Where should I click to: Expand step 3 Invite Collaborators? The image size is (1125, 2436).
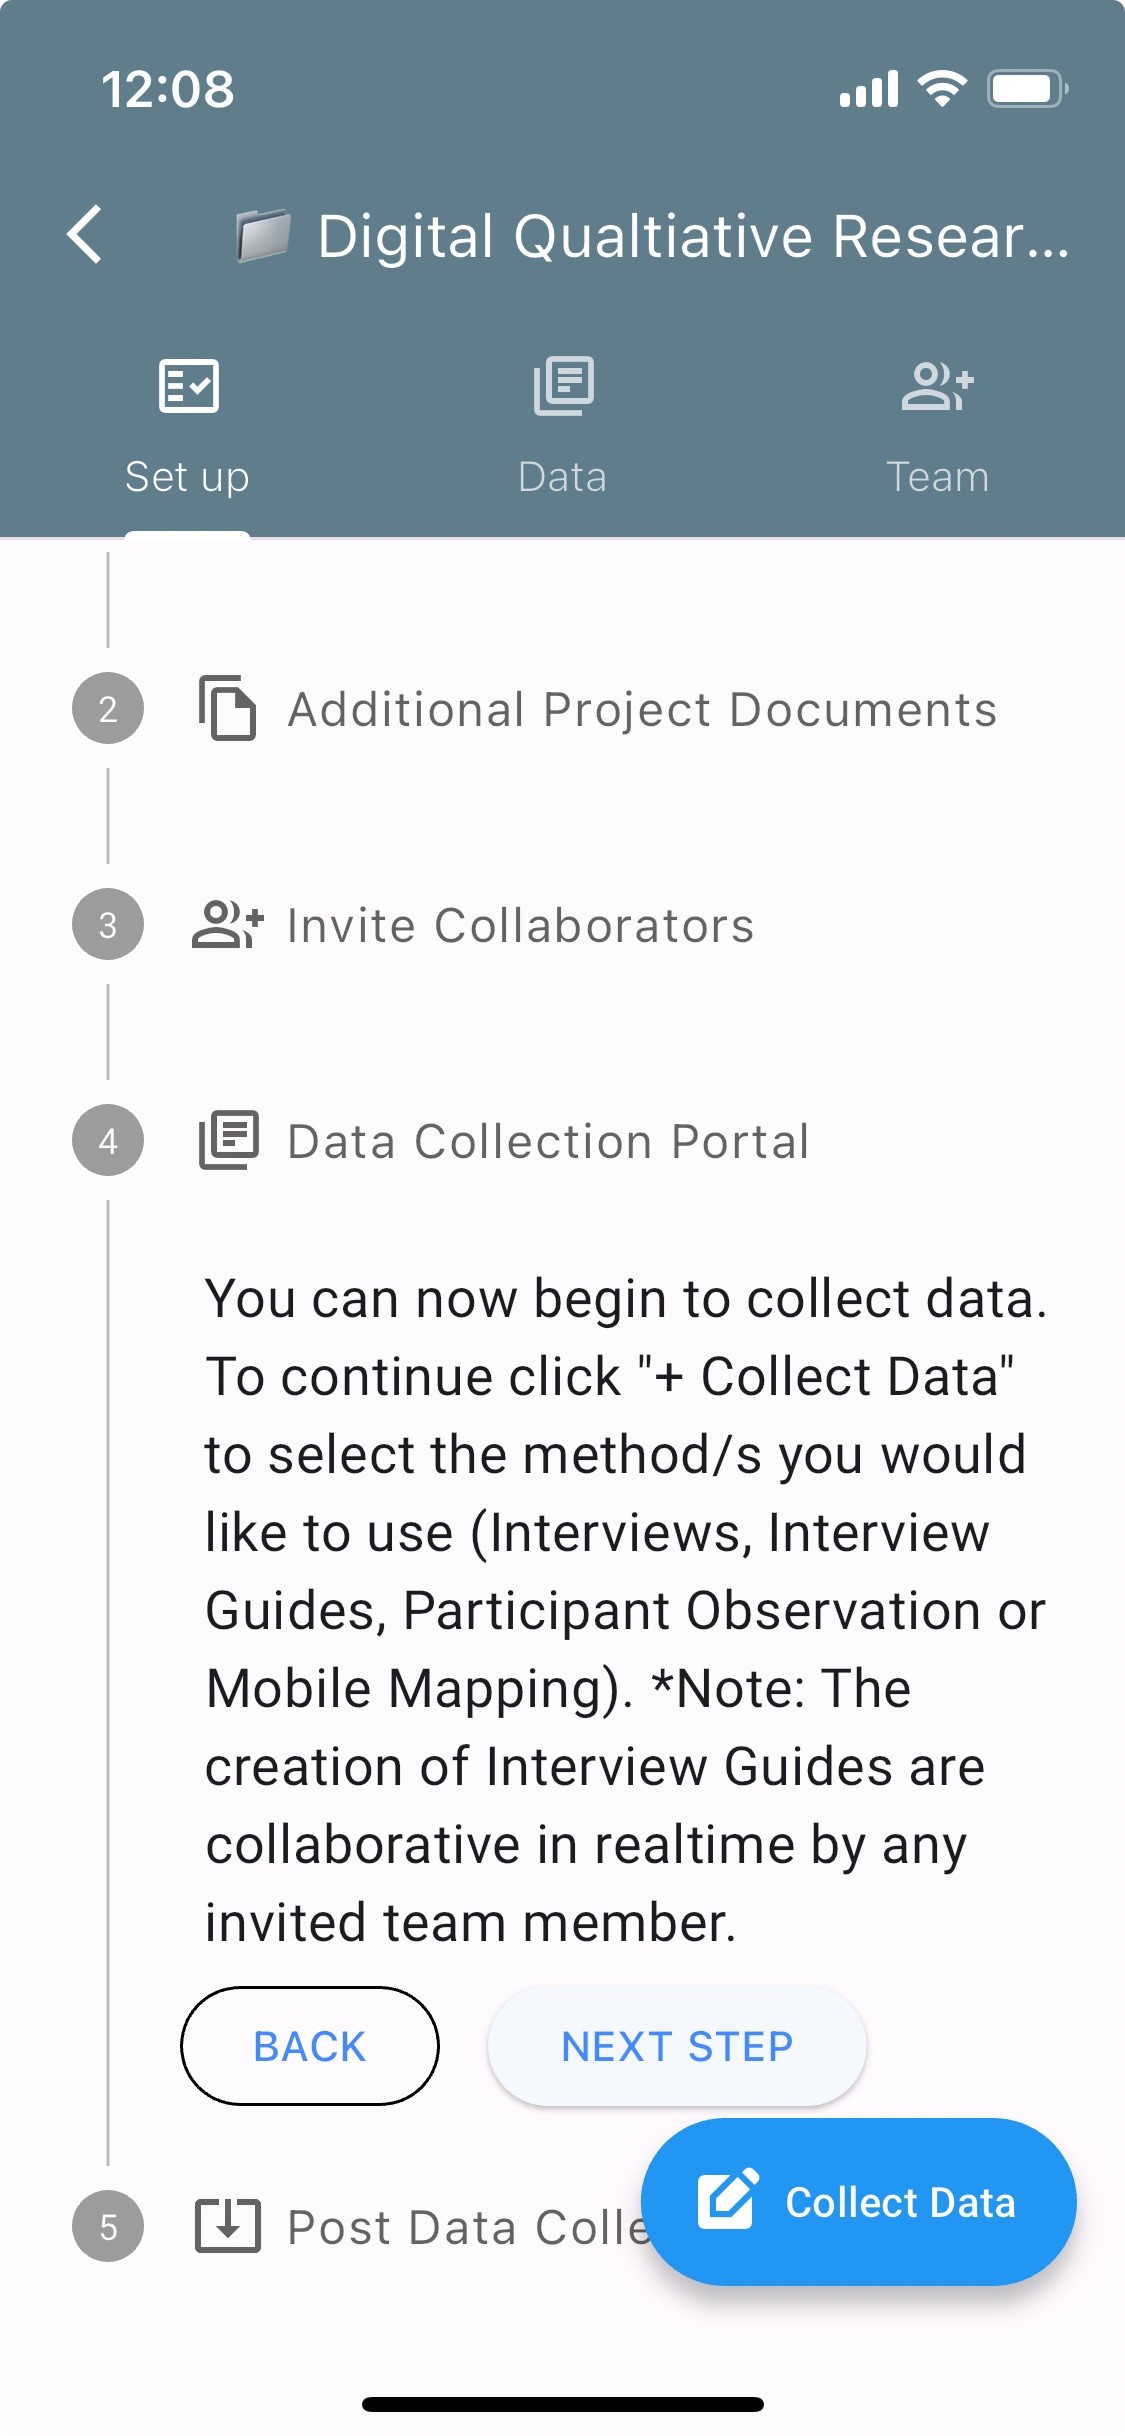(x=520, y=926)
